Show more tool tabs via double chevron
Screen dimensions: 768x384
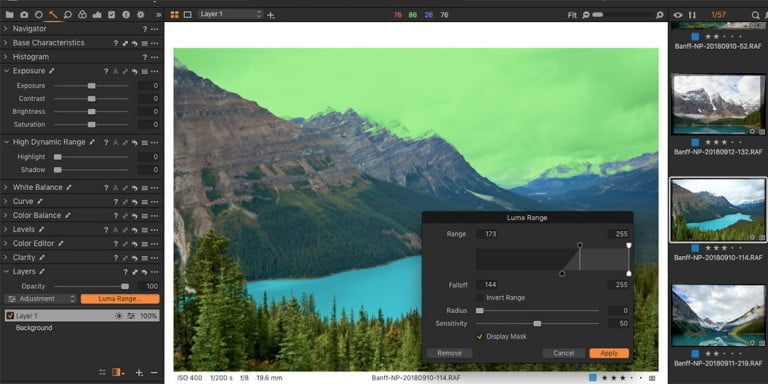tap(158, 15)
